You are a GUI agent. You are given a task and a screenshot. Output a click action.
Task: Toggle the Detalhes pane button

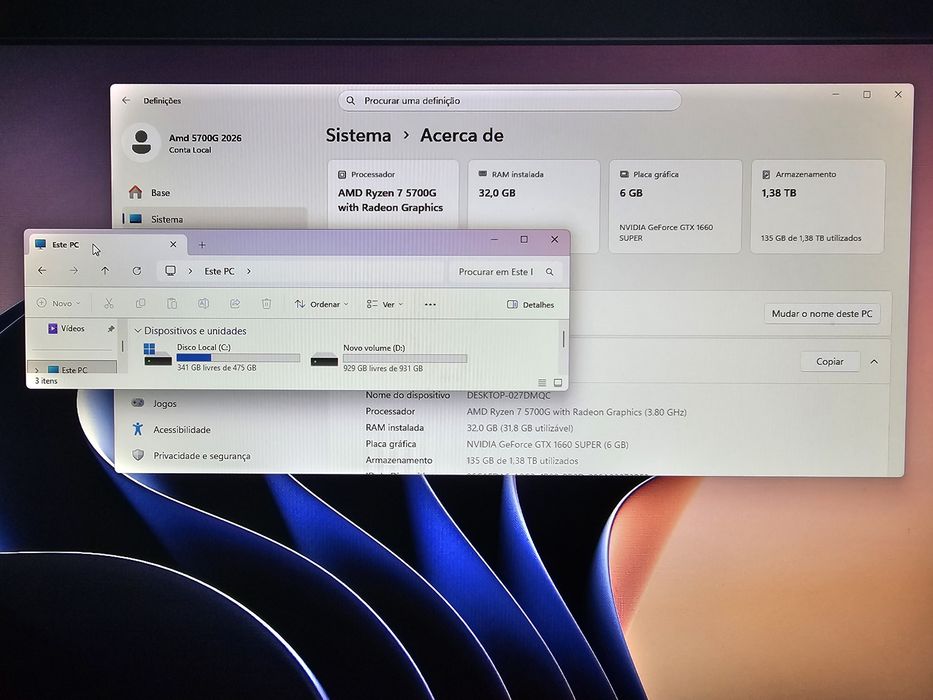(x=530, y=305)
